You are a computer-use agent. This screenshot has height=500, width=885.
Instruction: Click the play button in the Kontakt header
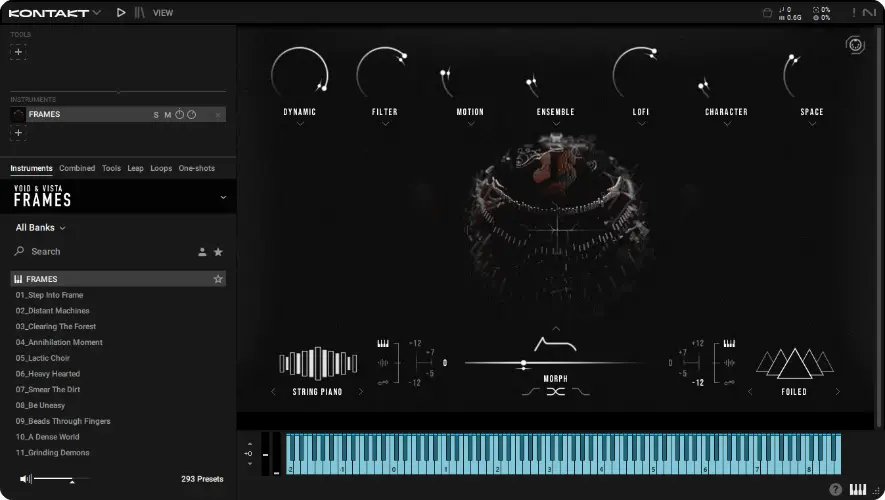pos(121,13)
